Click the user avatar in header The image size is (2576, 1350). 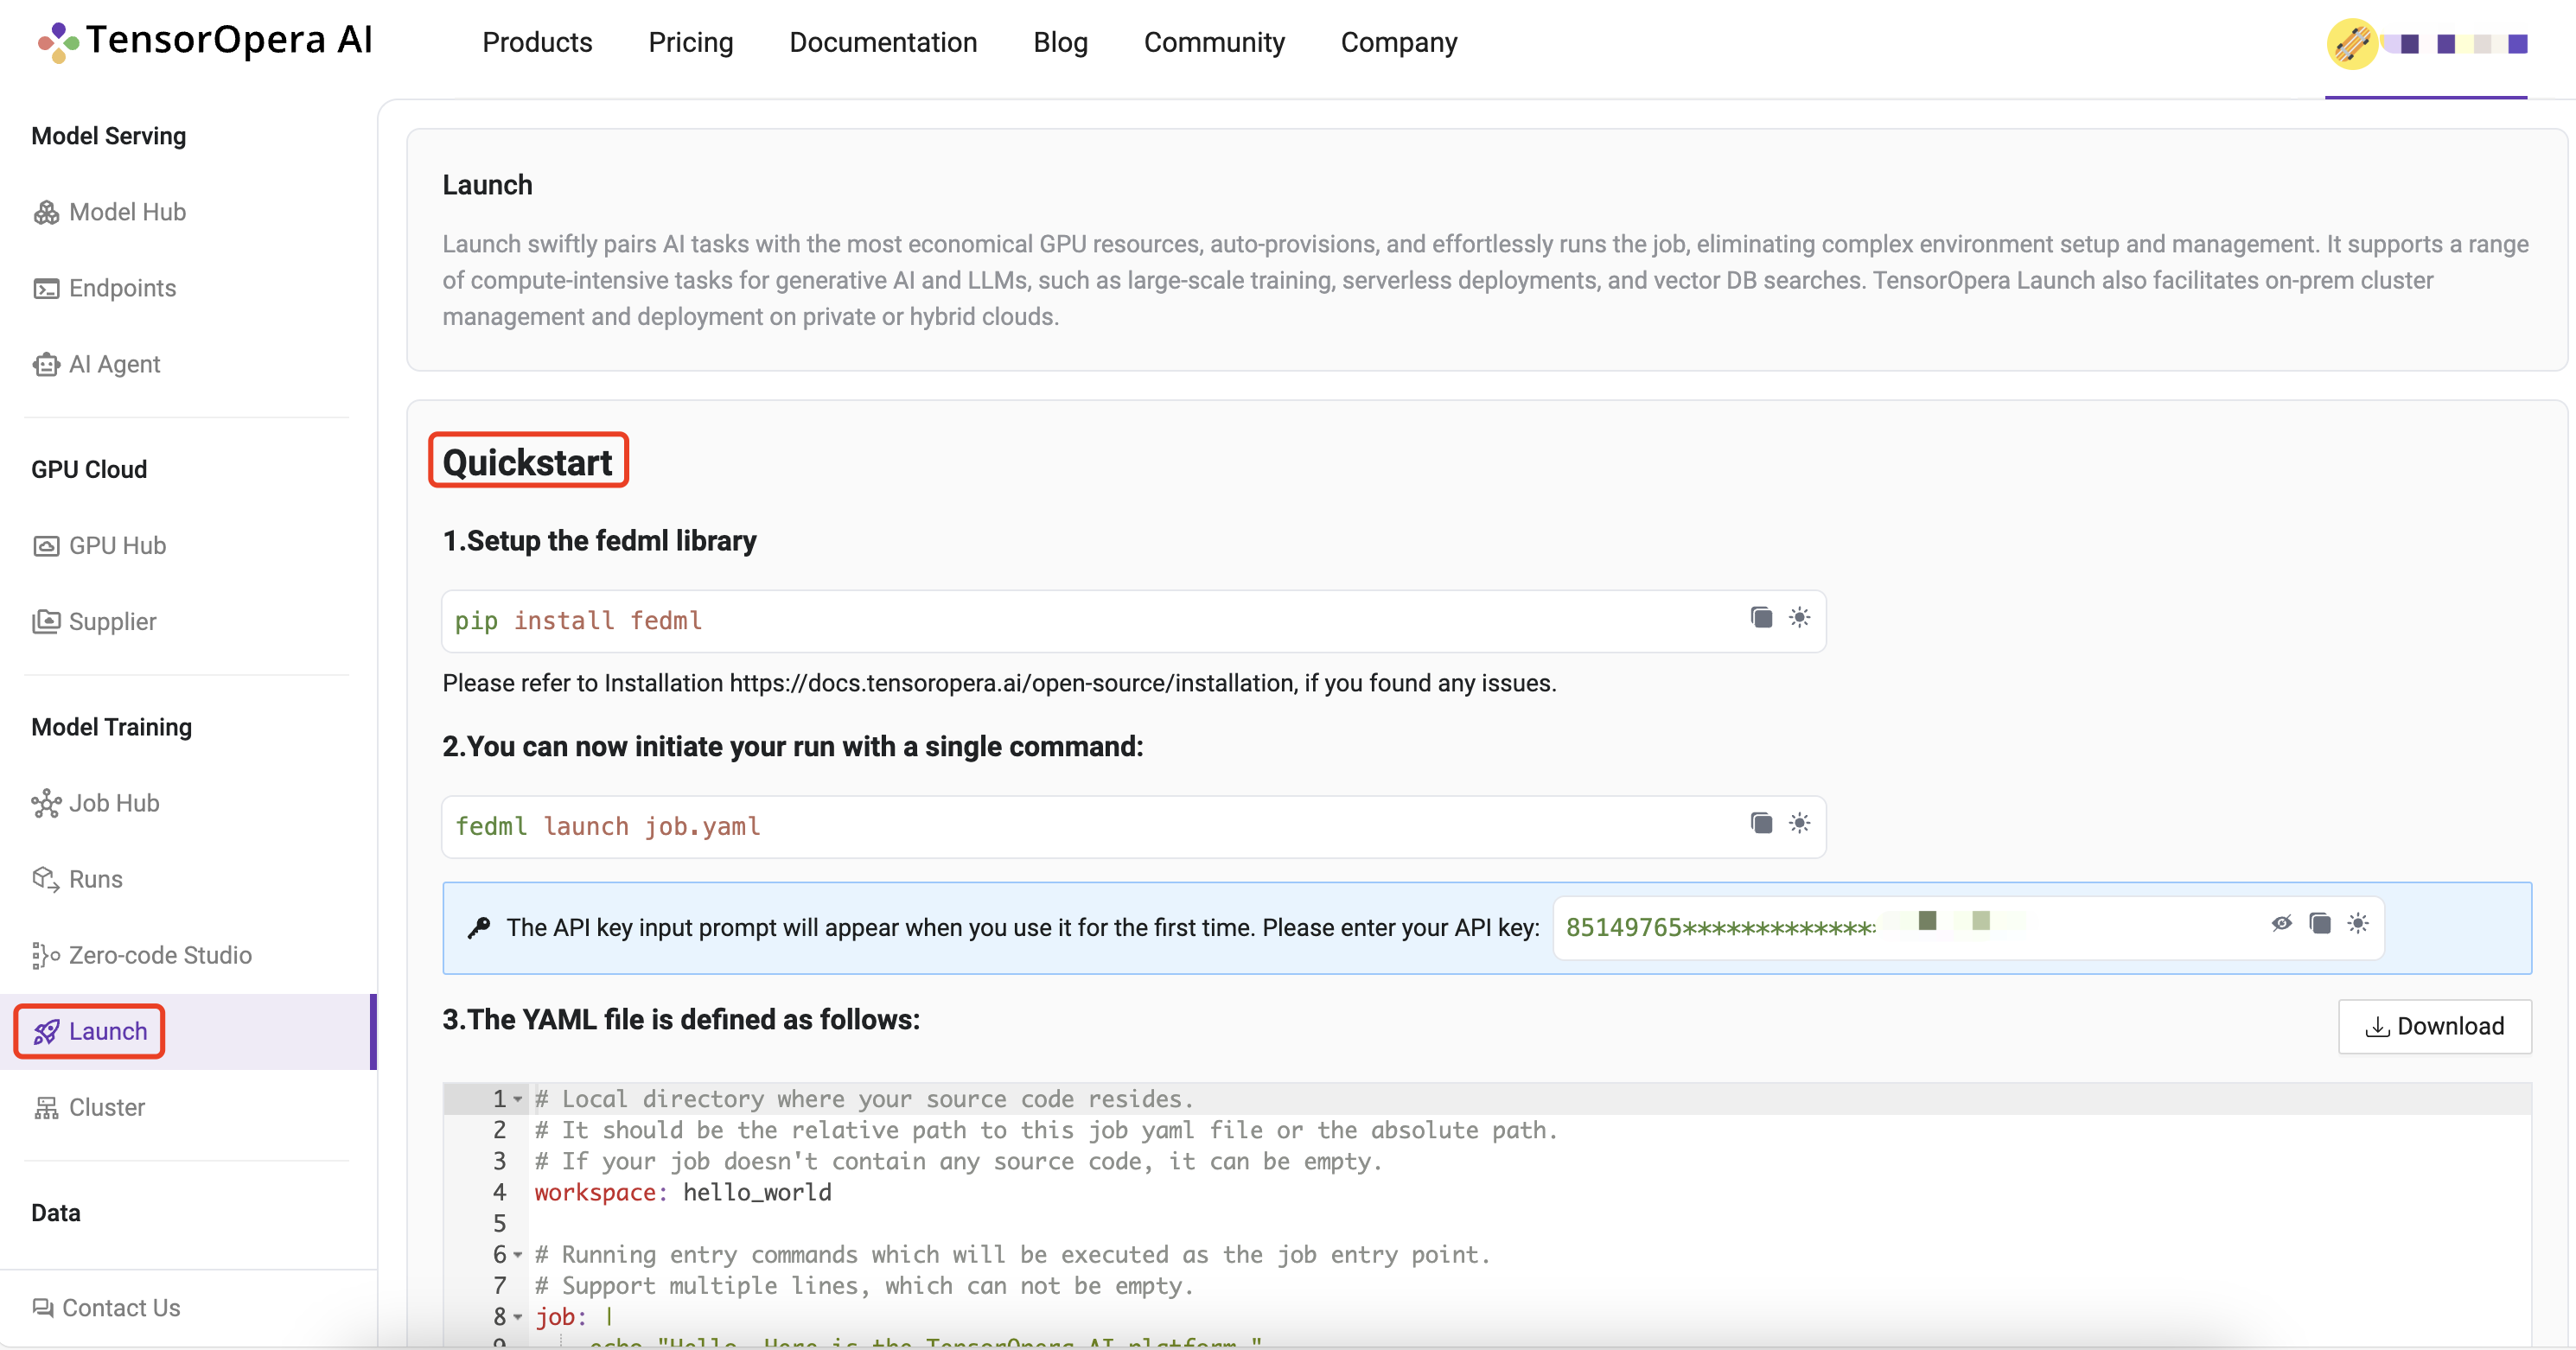(2352, 43)
